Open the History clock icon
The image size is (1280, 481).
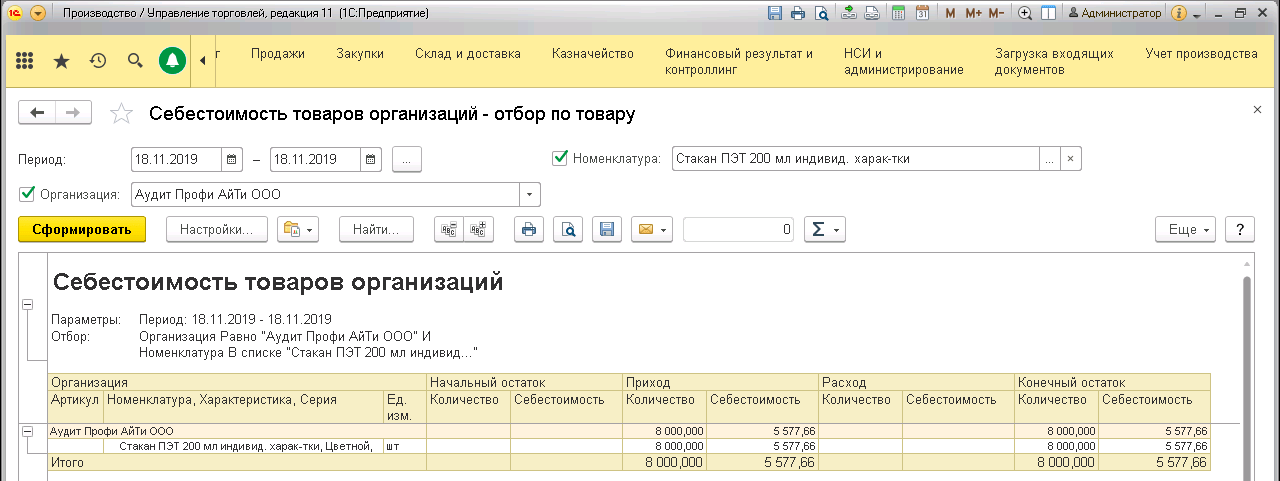pyautogui.click(x=98, y=61)
